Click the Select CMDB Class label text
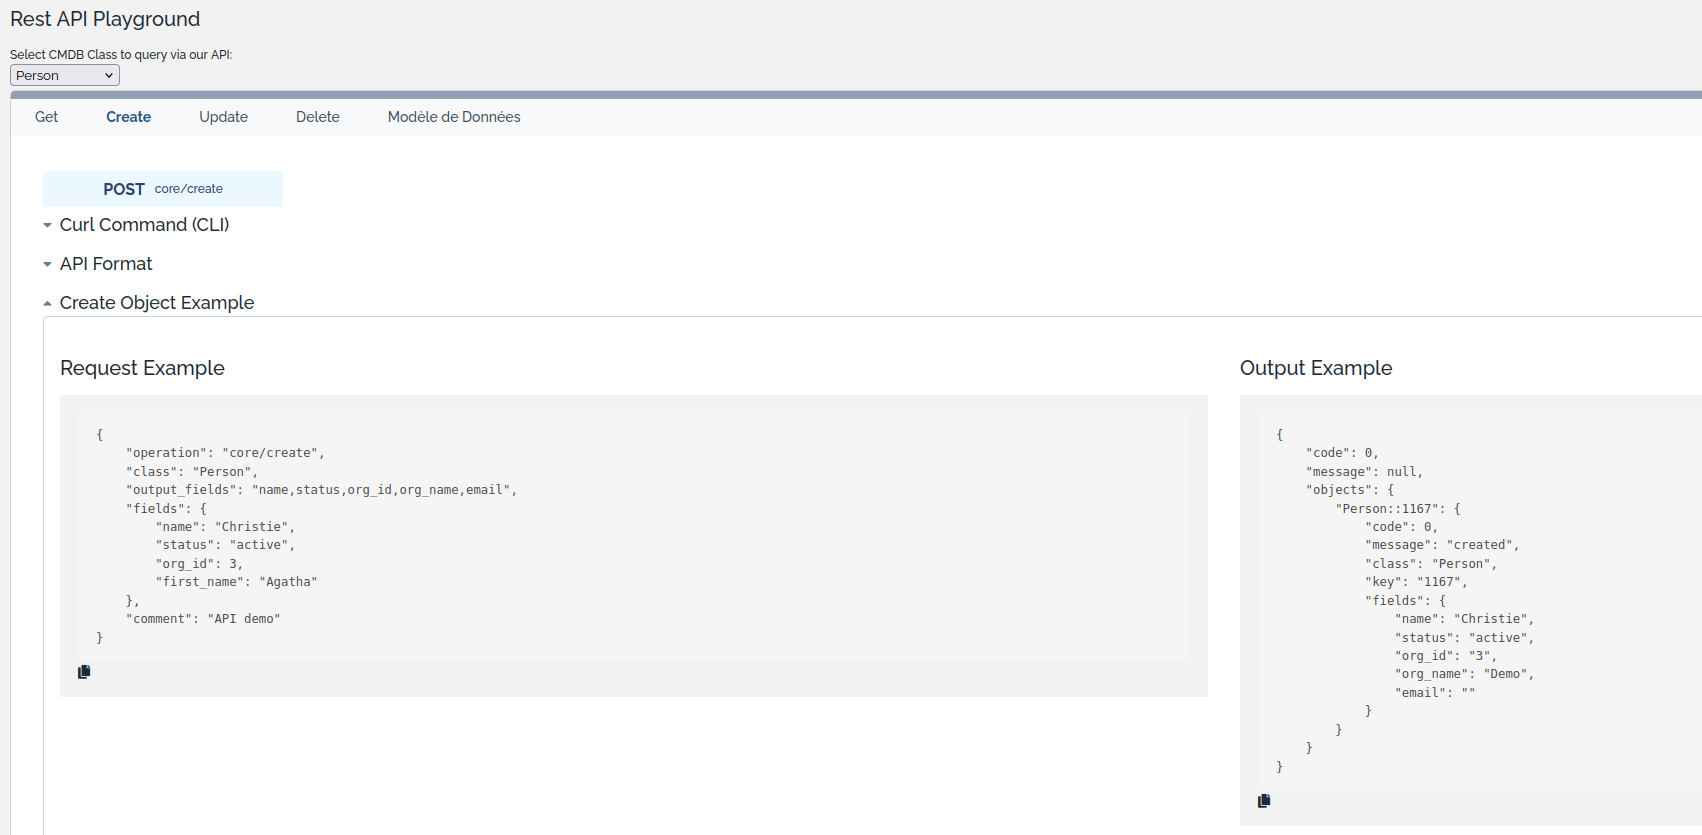The image size is (1702, 835). tap(121, 55)
